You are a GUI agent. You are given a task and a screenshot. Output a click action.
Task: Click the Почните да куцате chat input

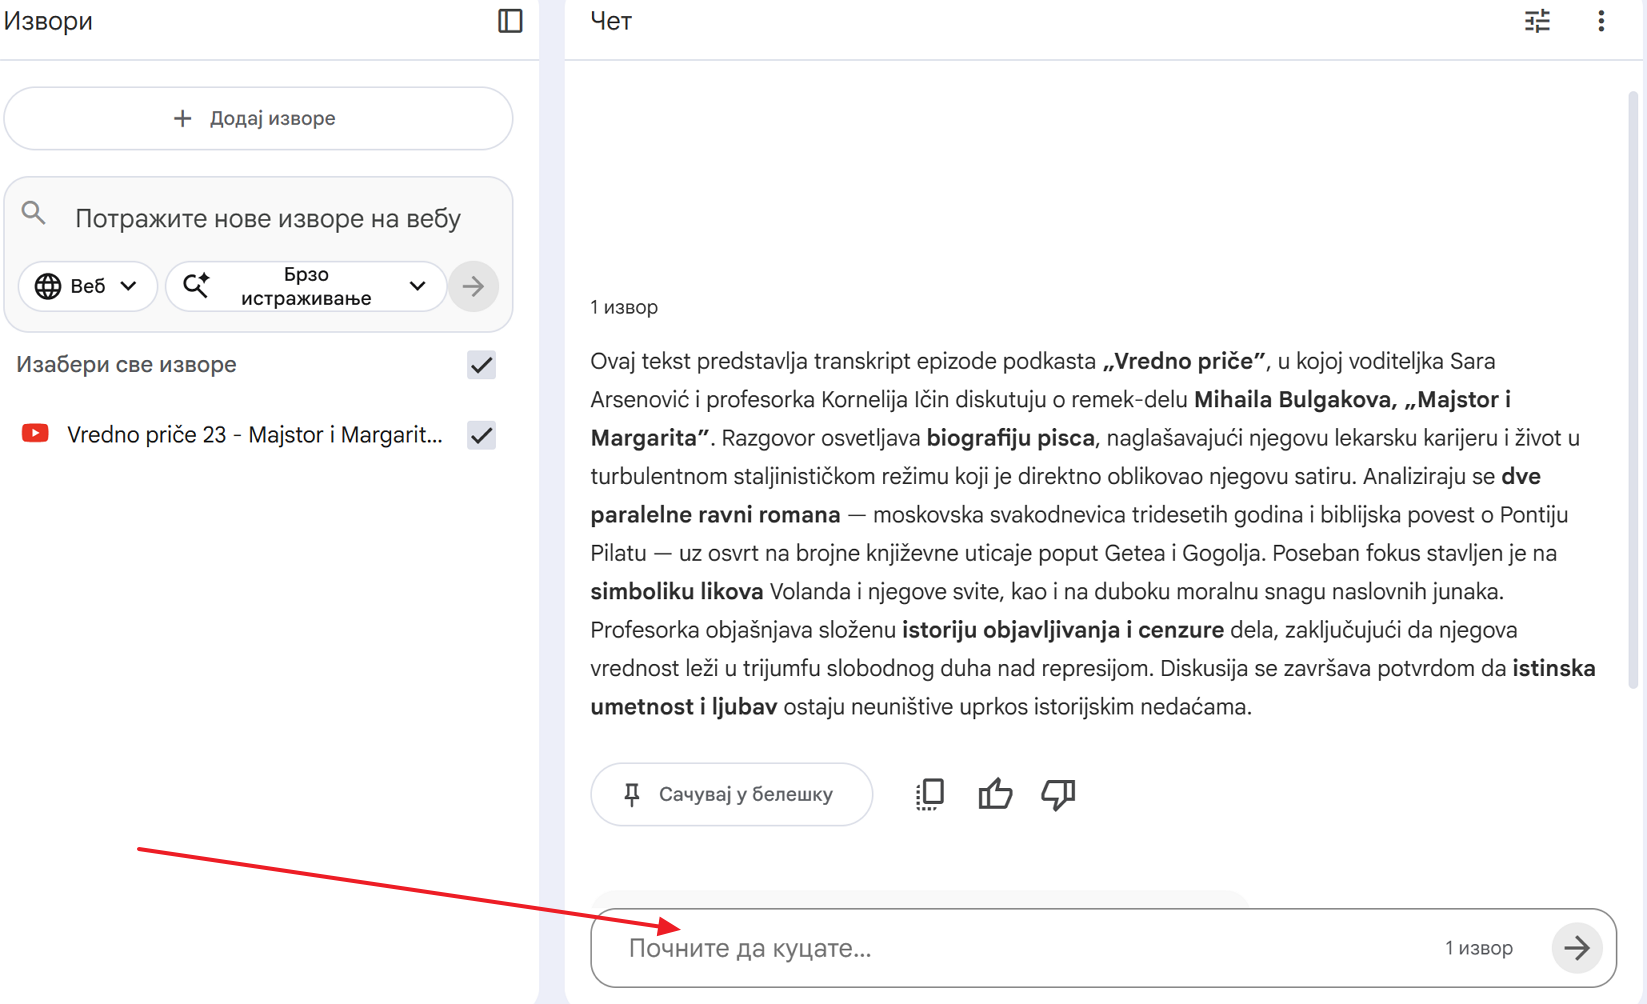[1000, 948]
